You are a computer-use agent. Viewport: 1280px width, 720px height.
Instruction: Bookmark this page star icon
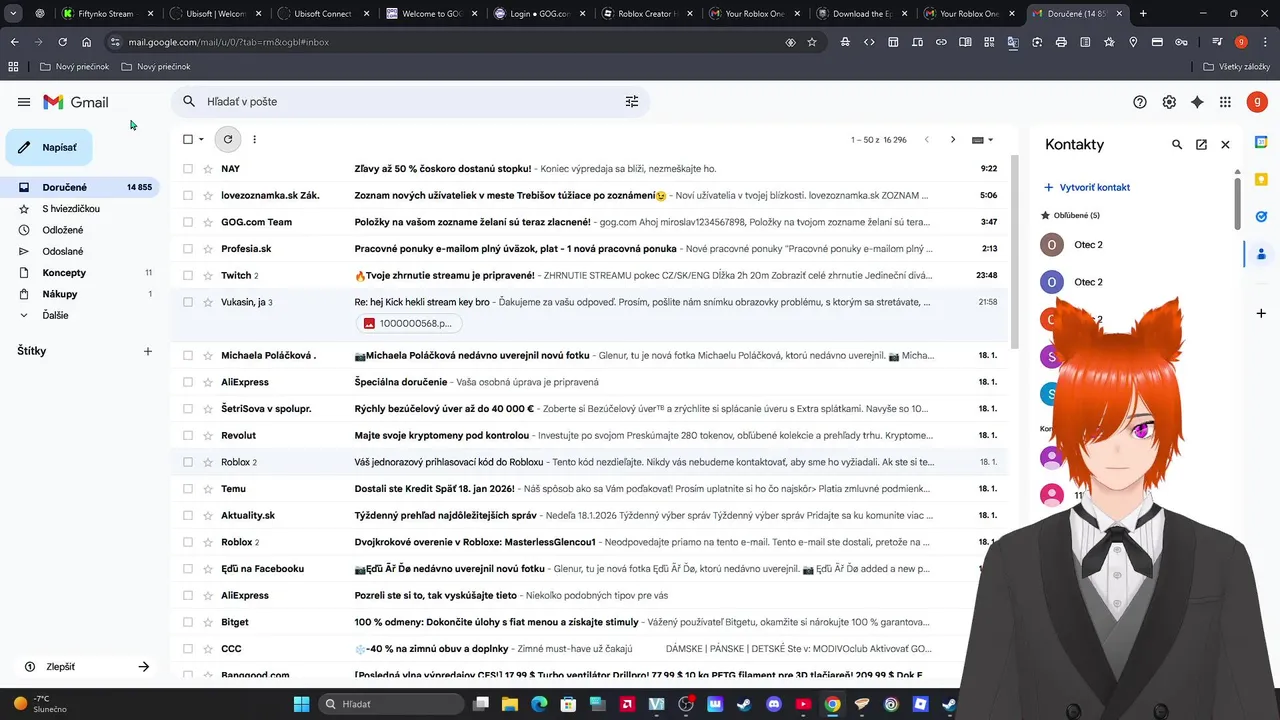tap(812, 42)
